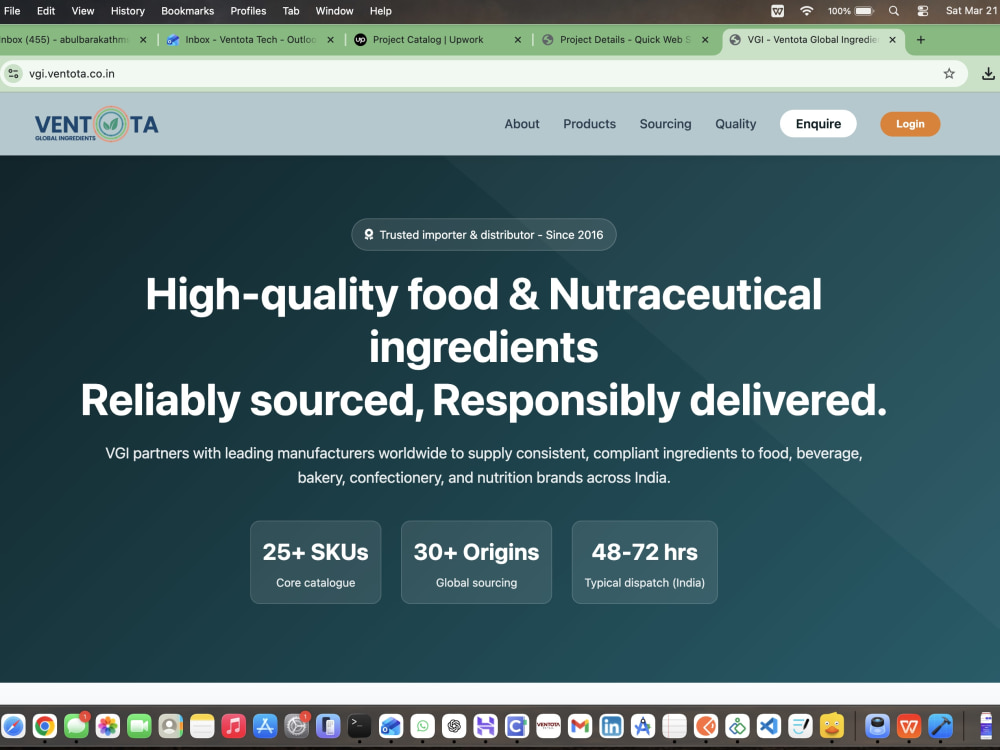Open Contacts from the Dock
1000x750 pixels.
pos(170,726)
